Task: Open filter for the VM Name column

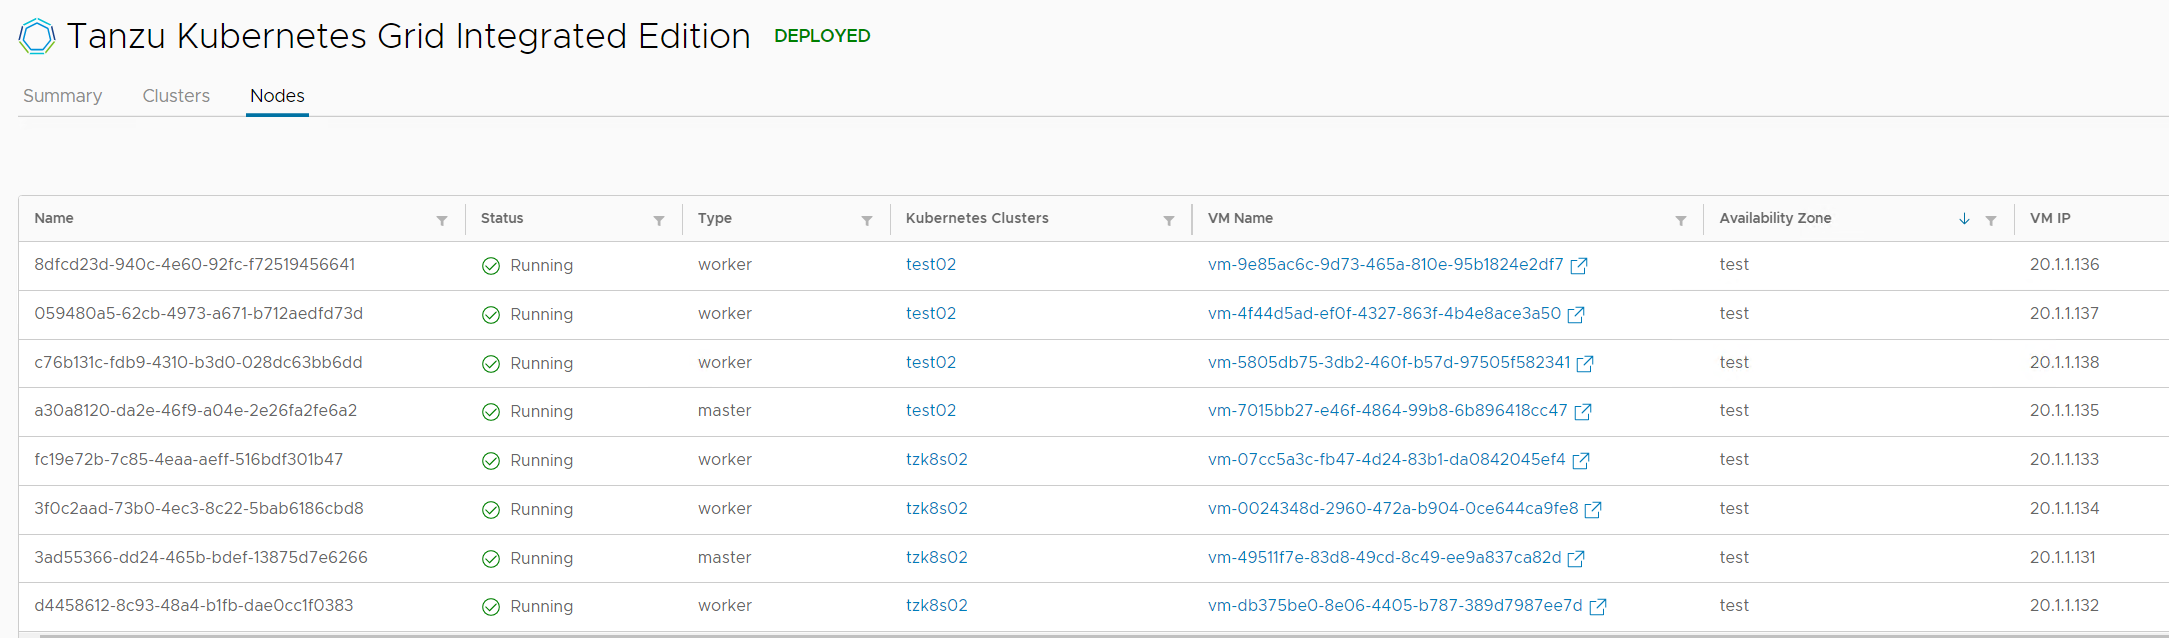Action: tap(1681, 220)
